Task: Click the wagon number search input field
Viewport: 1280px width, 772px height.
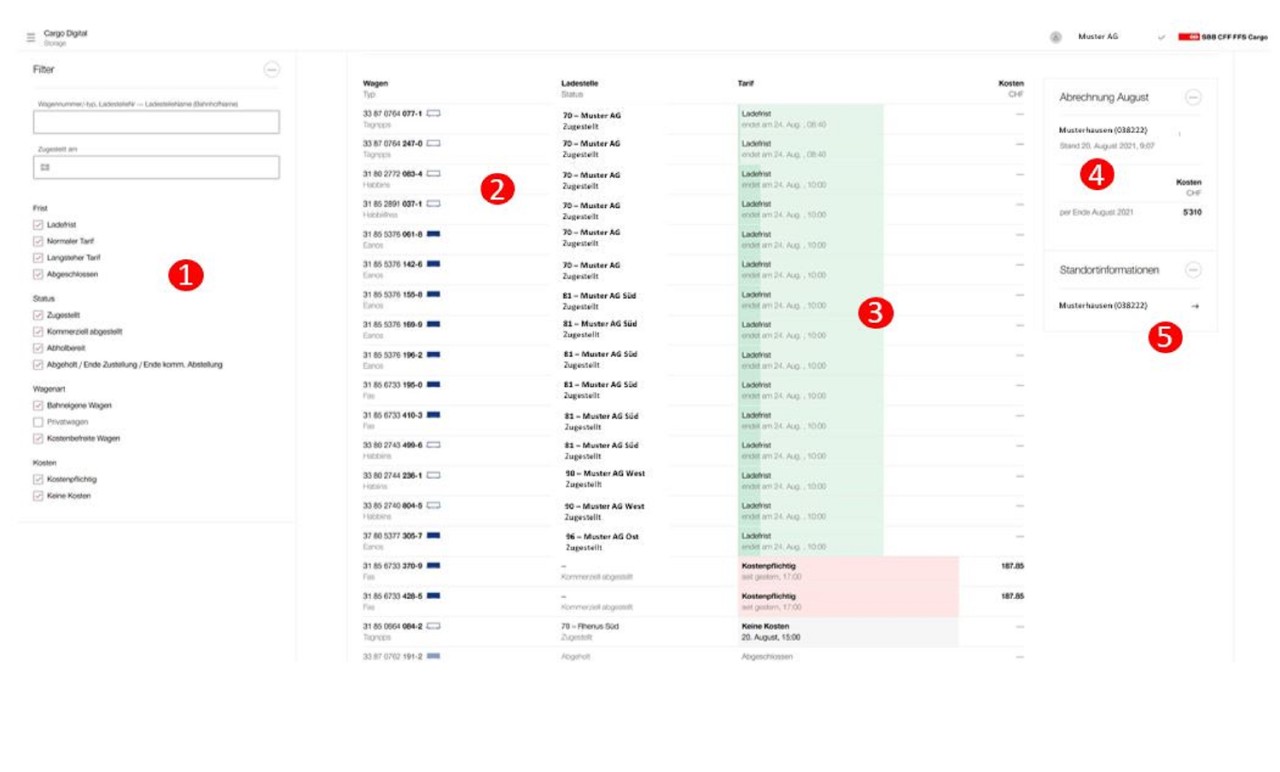Action: (x=156, y=122)
